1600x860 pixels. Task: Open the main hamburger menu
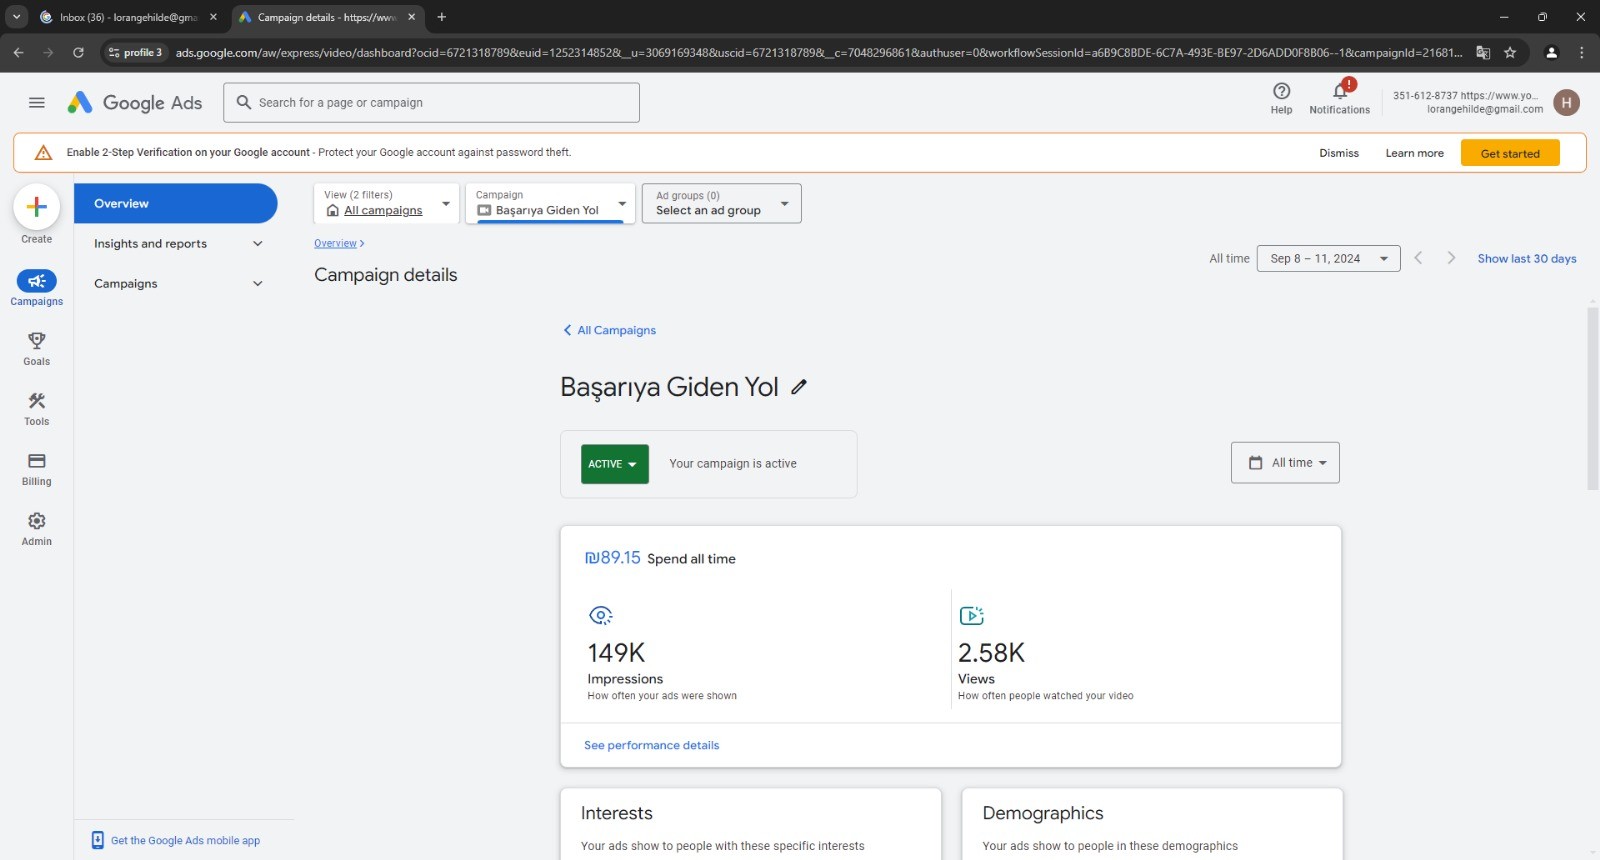click(x=37, y=102)
